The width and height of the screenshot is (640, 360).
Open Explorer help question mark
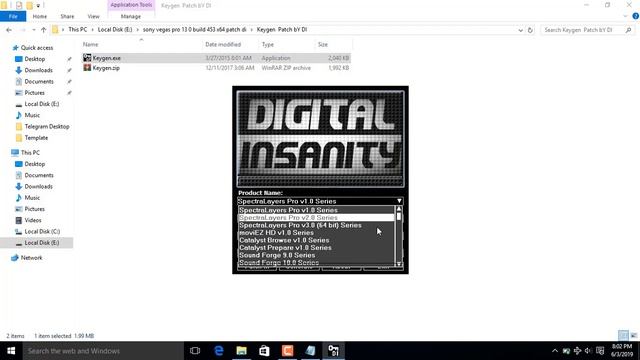coord(636,16)
